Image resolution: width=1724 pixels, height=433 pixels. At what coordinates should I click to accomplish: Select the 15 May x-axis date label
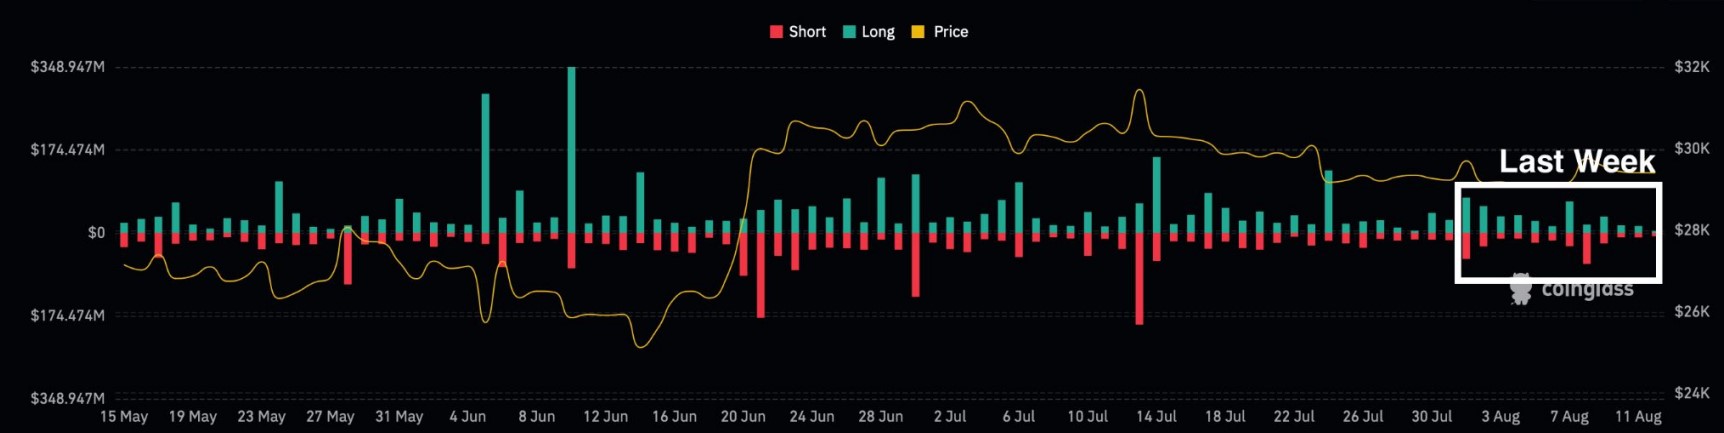pyautogui.click(x=124, y=416)
